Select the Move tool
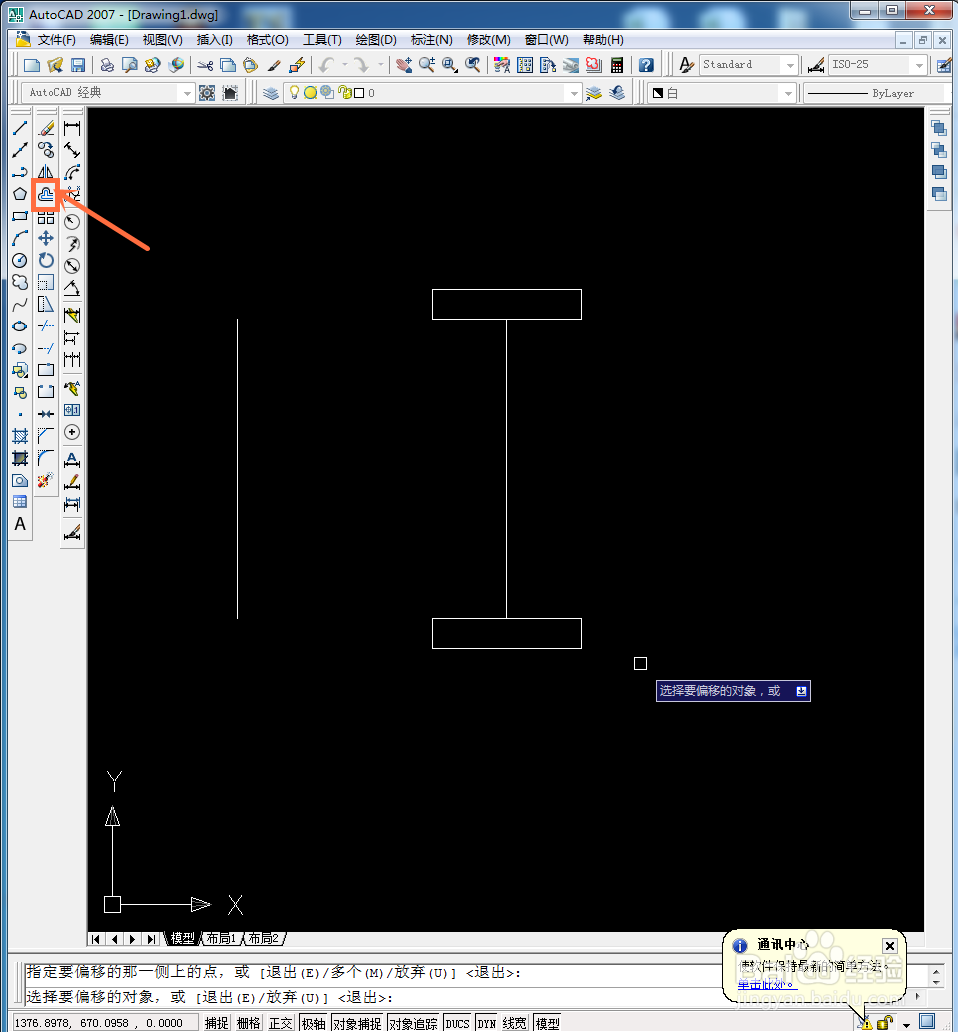 46,238
